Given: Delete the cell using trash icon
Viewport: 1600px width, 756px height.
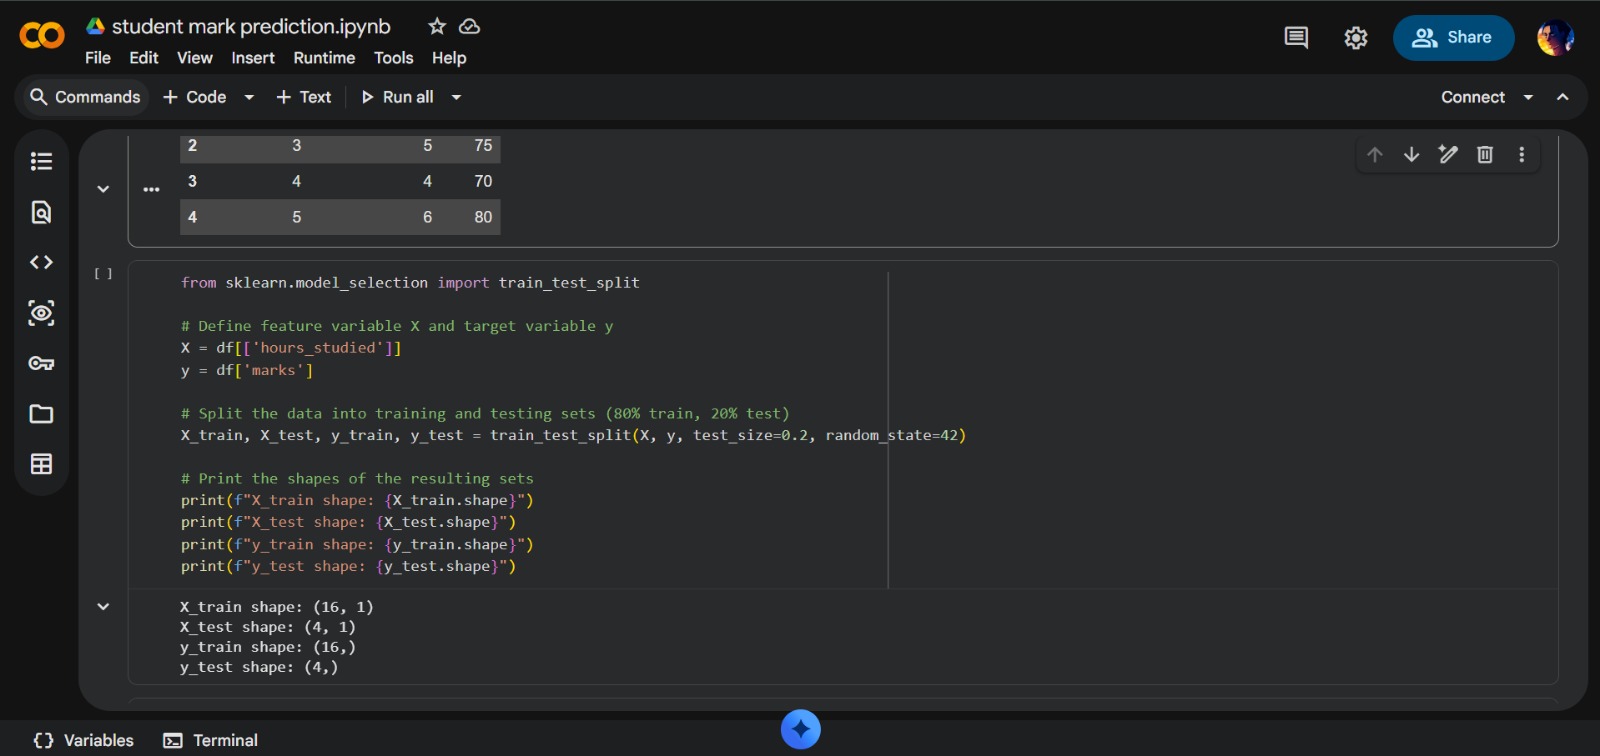Looking at the screenshot, I should click(1485, 154).
